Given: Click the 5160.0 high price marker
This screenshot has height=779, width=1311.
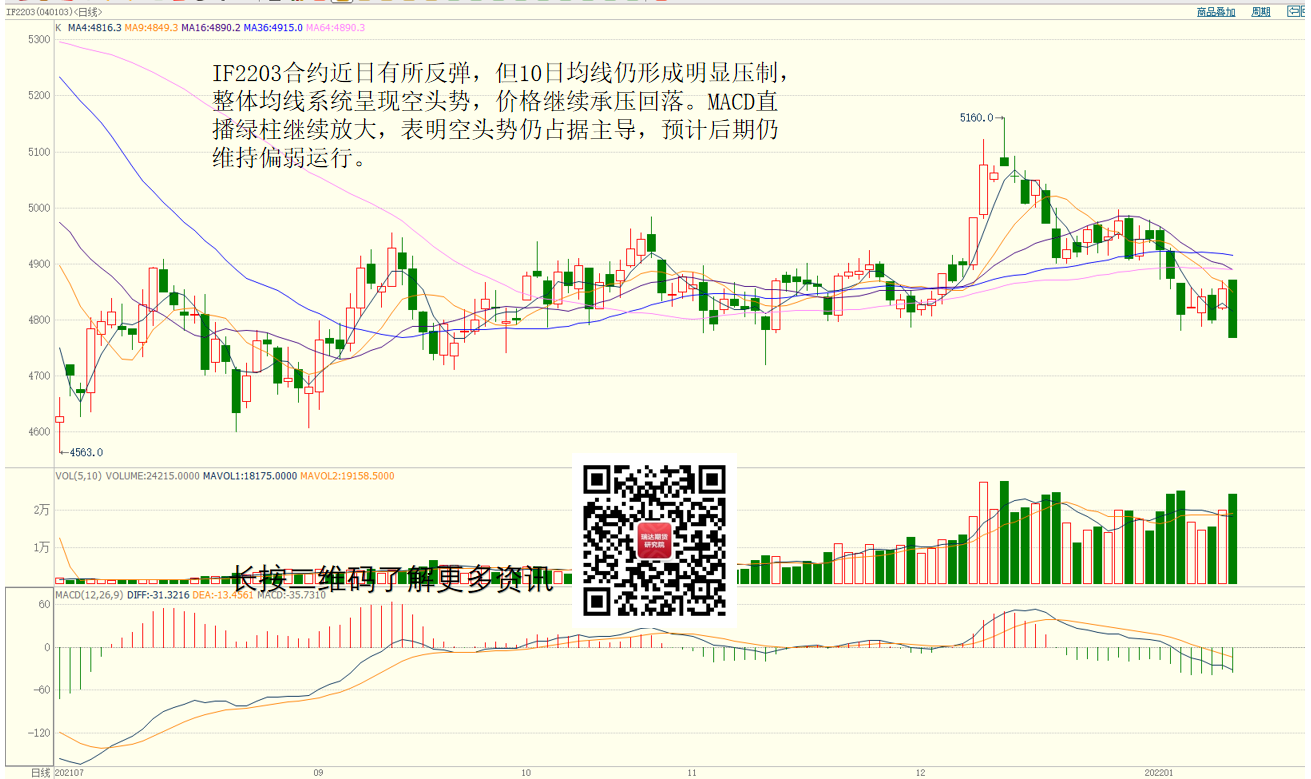Looking at the screenshot, I should [x=976, y=118].
